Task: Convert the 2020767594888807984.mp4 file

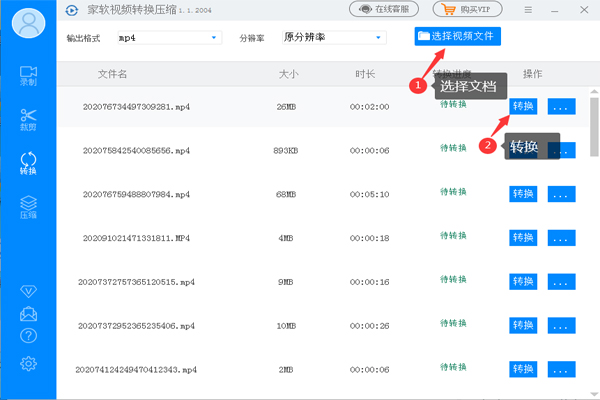Action: pos(523,194)
